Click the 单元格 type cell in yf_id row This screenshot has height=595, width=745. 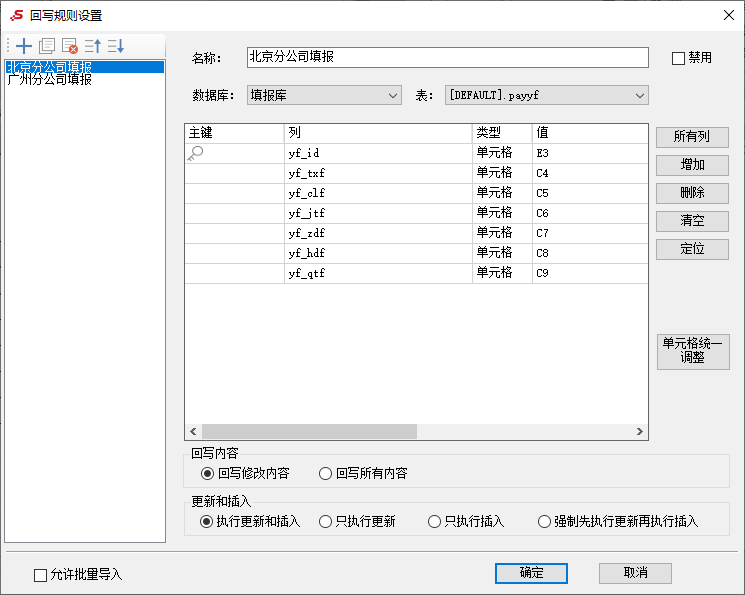pos(502,154)
